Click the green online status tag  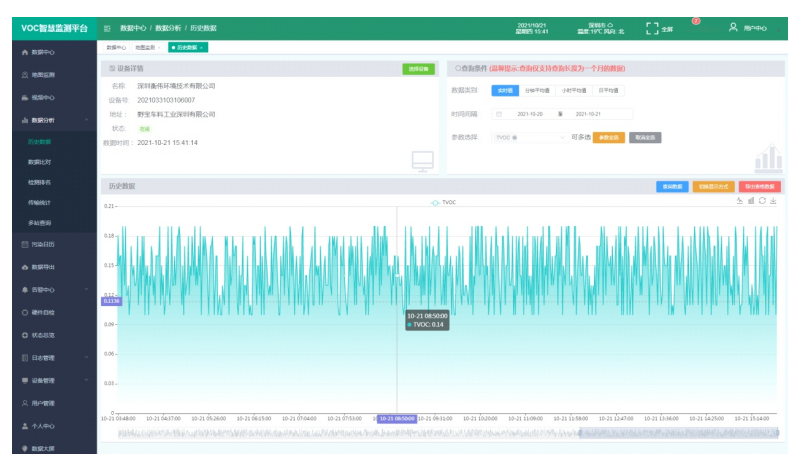pyautogui.click(x=144, y=129)
